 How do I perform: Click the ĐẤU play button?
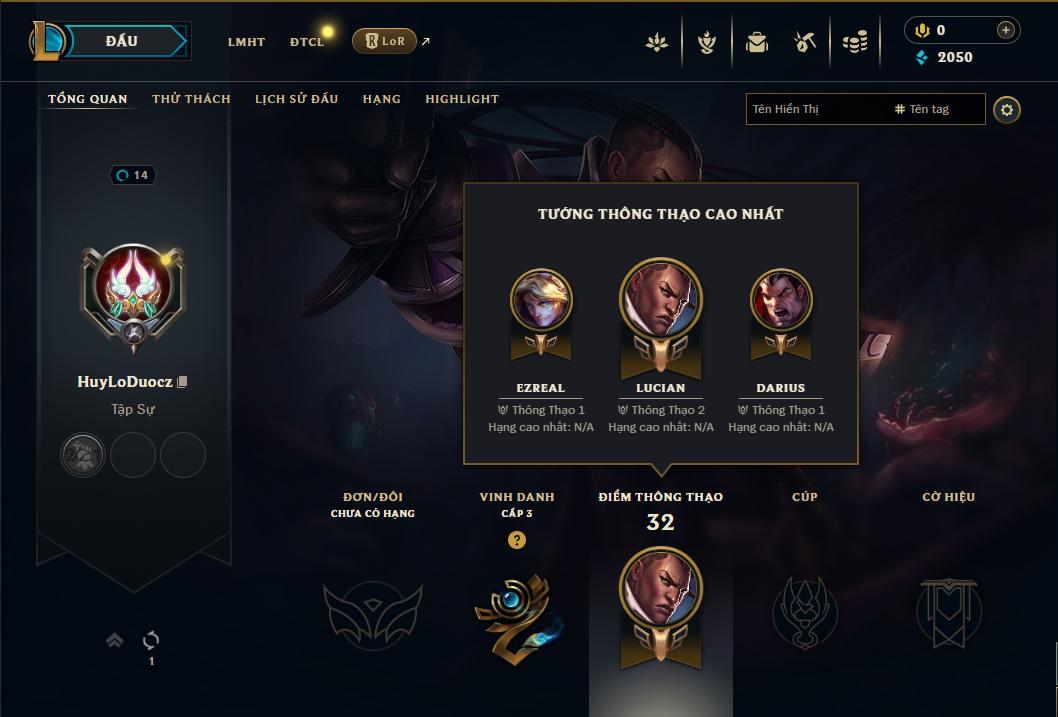pyautogui.click(x=121, y=41)
